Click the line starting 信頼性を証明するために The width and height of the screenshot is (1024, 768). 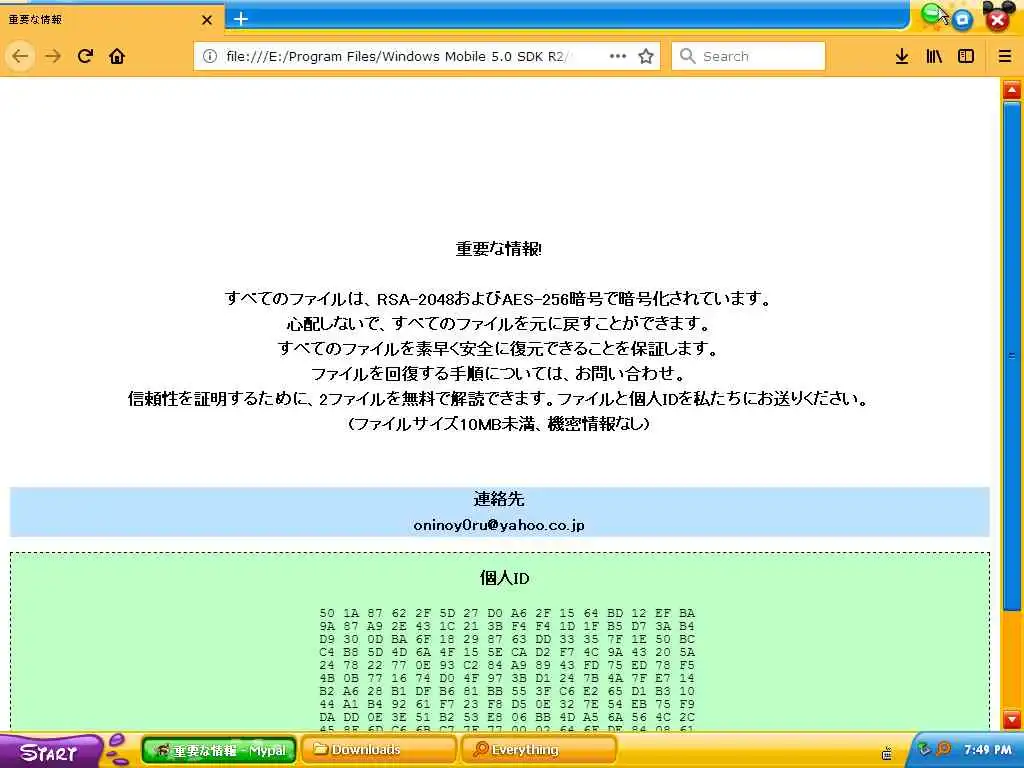coord(499,398)
